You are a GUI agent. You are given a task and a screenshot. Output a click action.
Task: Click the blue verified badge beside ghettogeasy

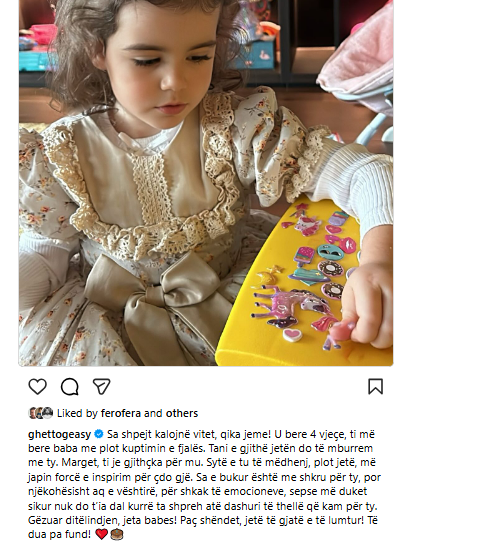[x=99, y=434]
